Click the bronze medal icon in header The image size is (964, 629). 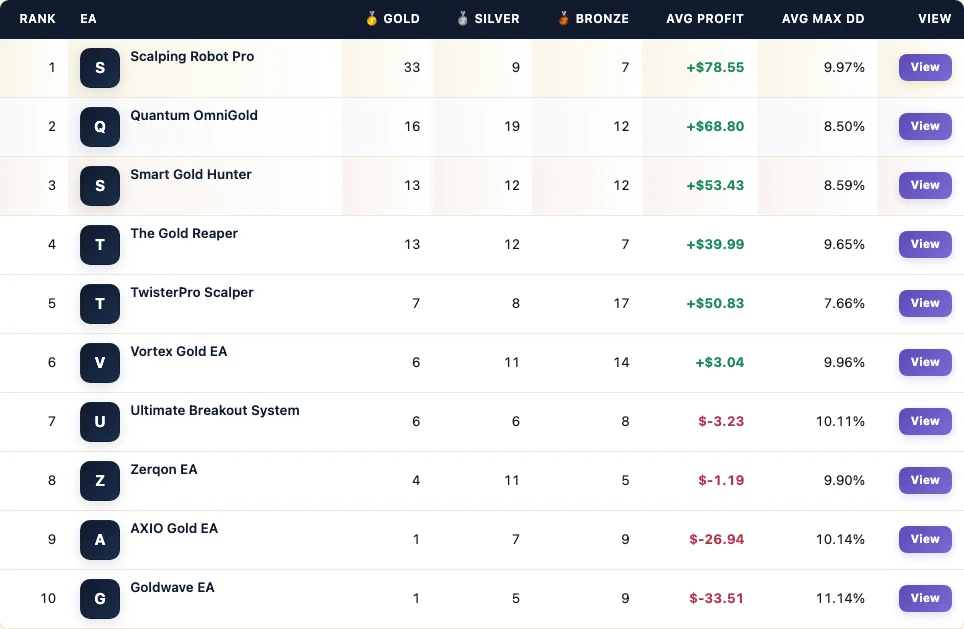point(564,18)
